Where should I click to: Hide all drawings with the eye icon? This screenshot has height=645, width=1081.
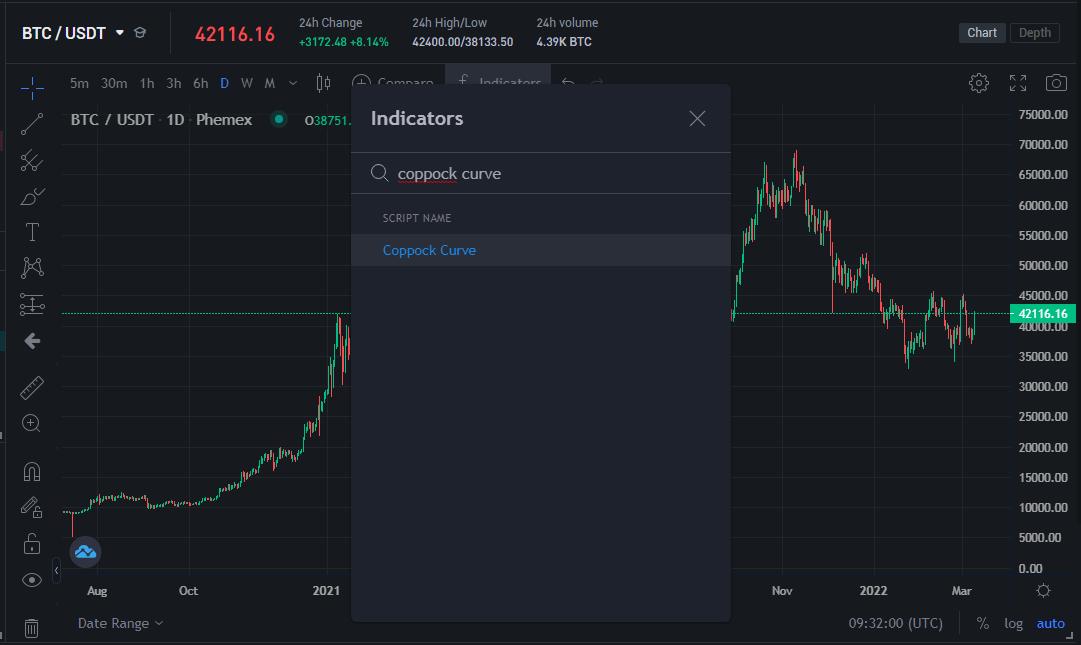click(32, 579)
